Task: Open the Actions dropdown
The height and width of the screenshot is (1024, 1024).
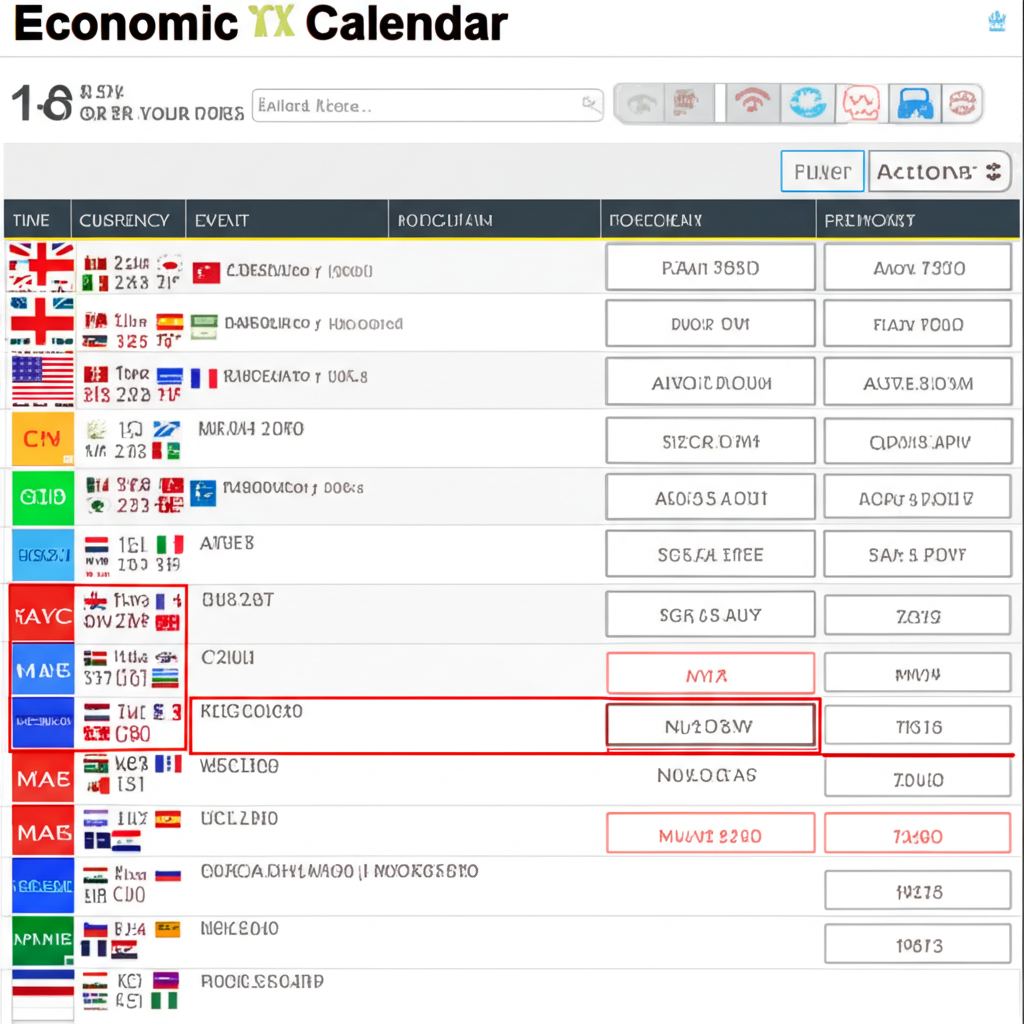Action: pyautogui.click(x=939, y=172)
